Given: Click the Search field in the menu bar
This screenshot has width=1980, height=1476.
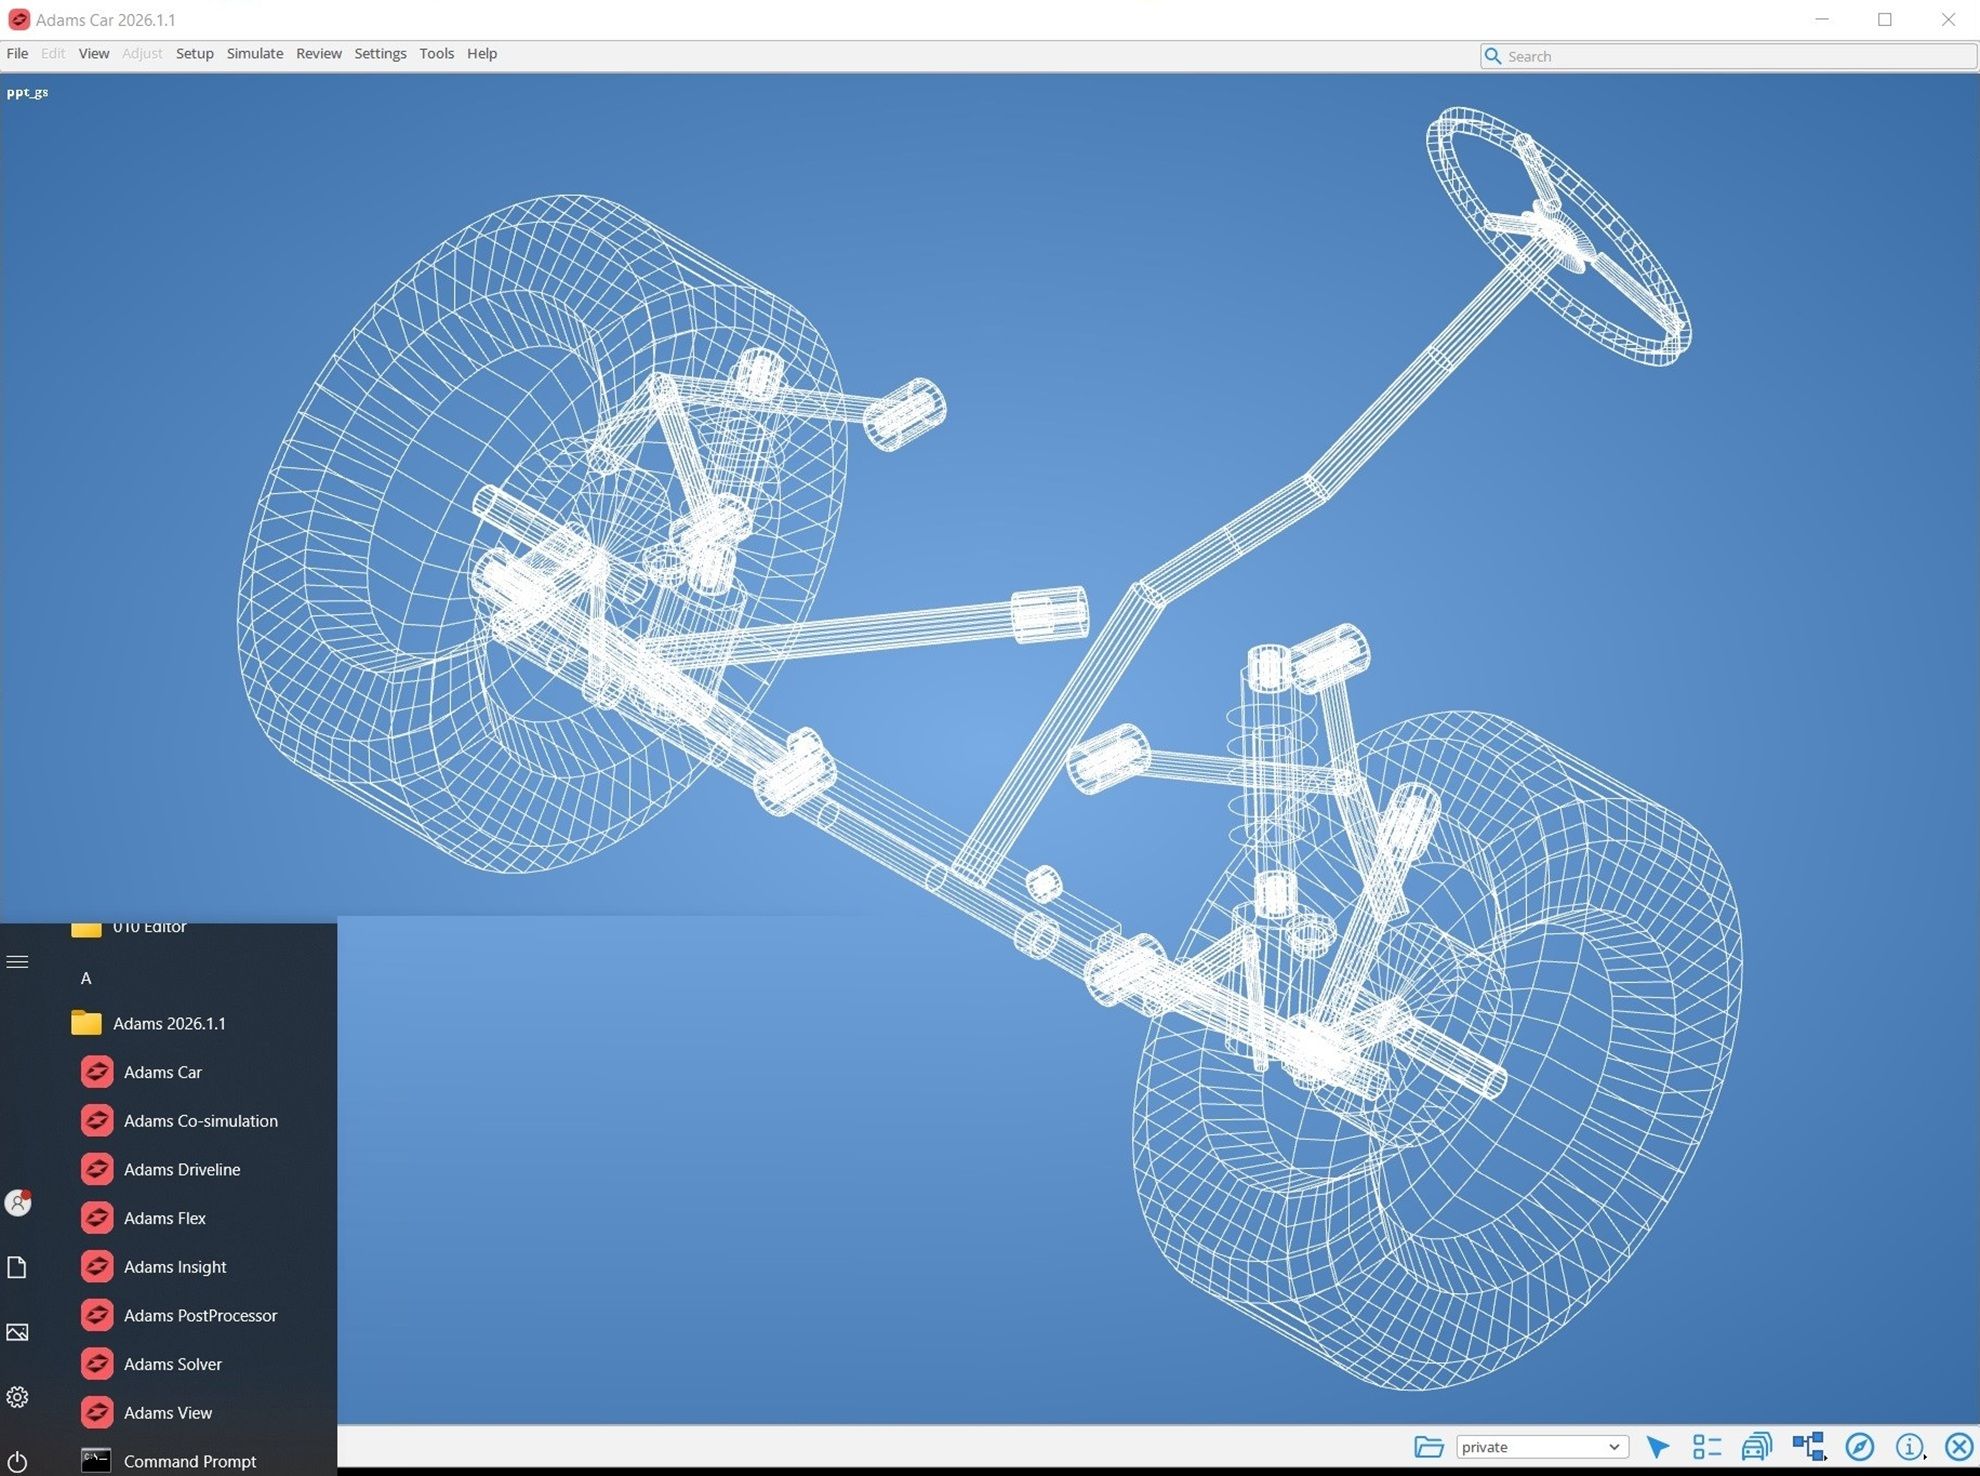Looking at the screenshot, I should 1728,56.
